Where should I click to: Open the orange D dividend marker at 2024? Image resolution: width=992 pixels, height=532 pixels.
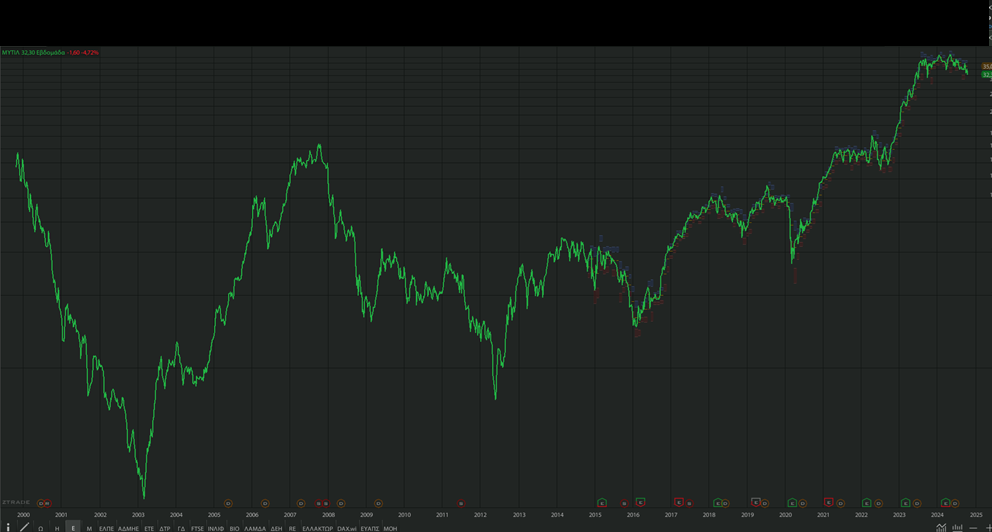coord(955,504)
